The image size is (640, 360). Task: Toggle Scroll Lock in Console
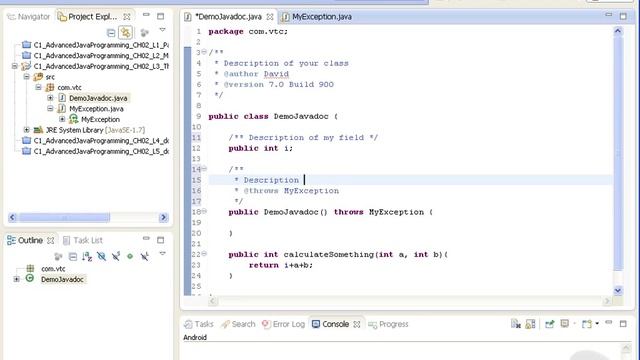[530, 324]
